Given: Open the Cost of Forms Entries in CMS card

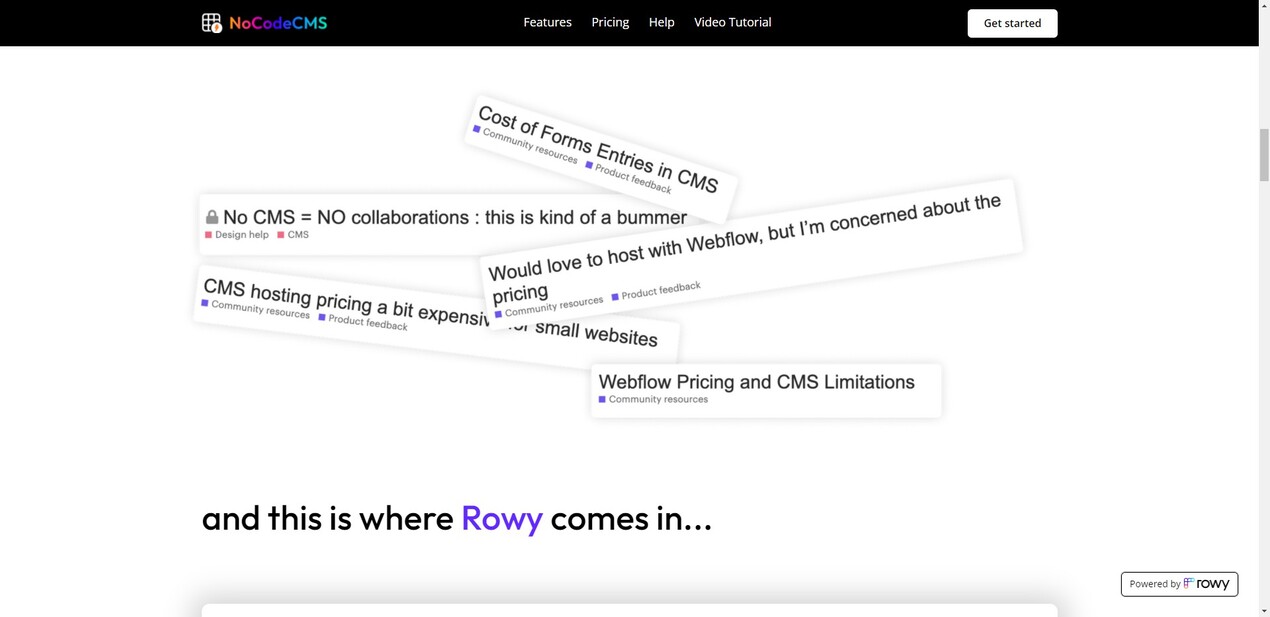Looking at the screenshot, I should (x=597, y=148).
